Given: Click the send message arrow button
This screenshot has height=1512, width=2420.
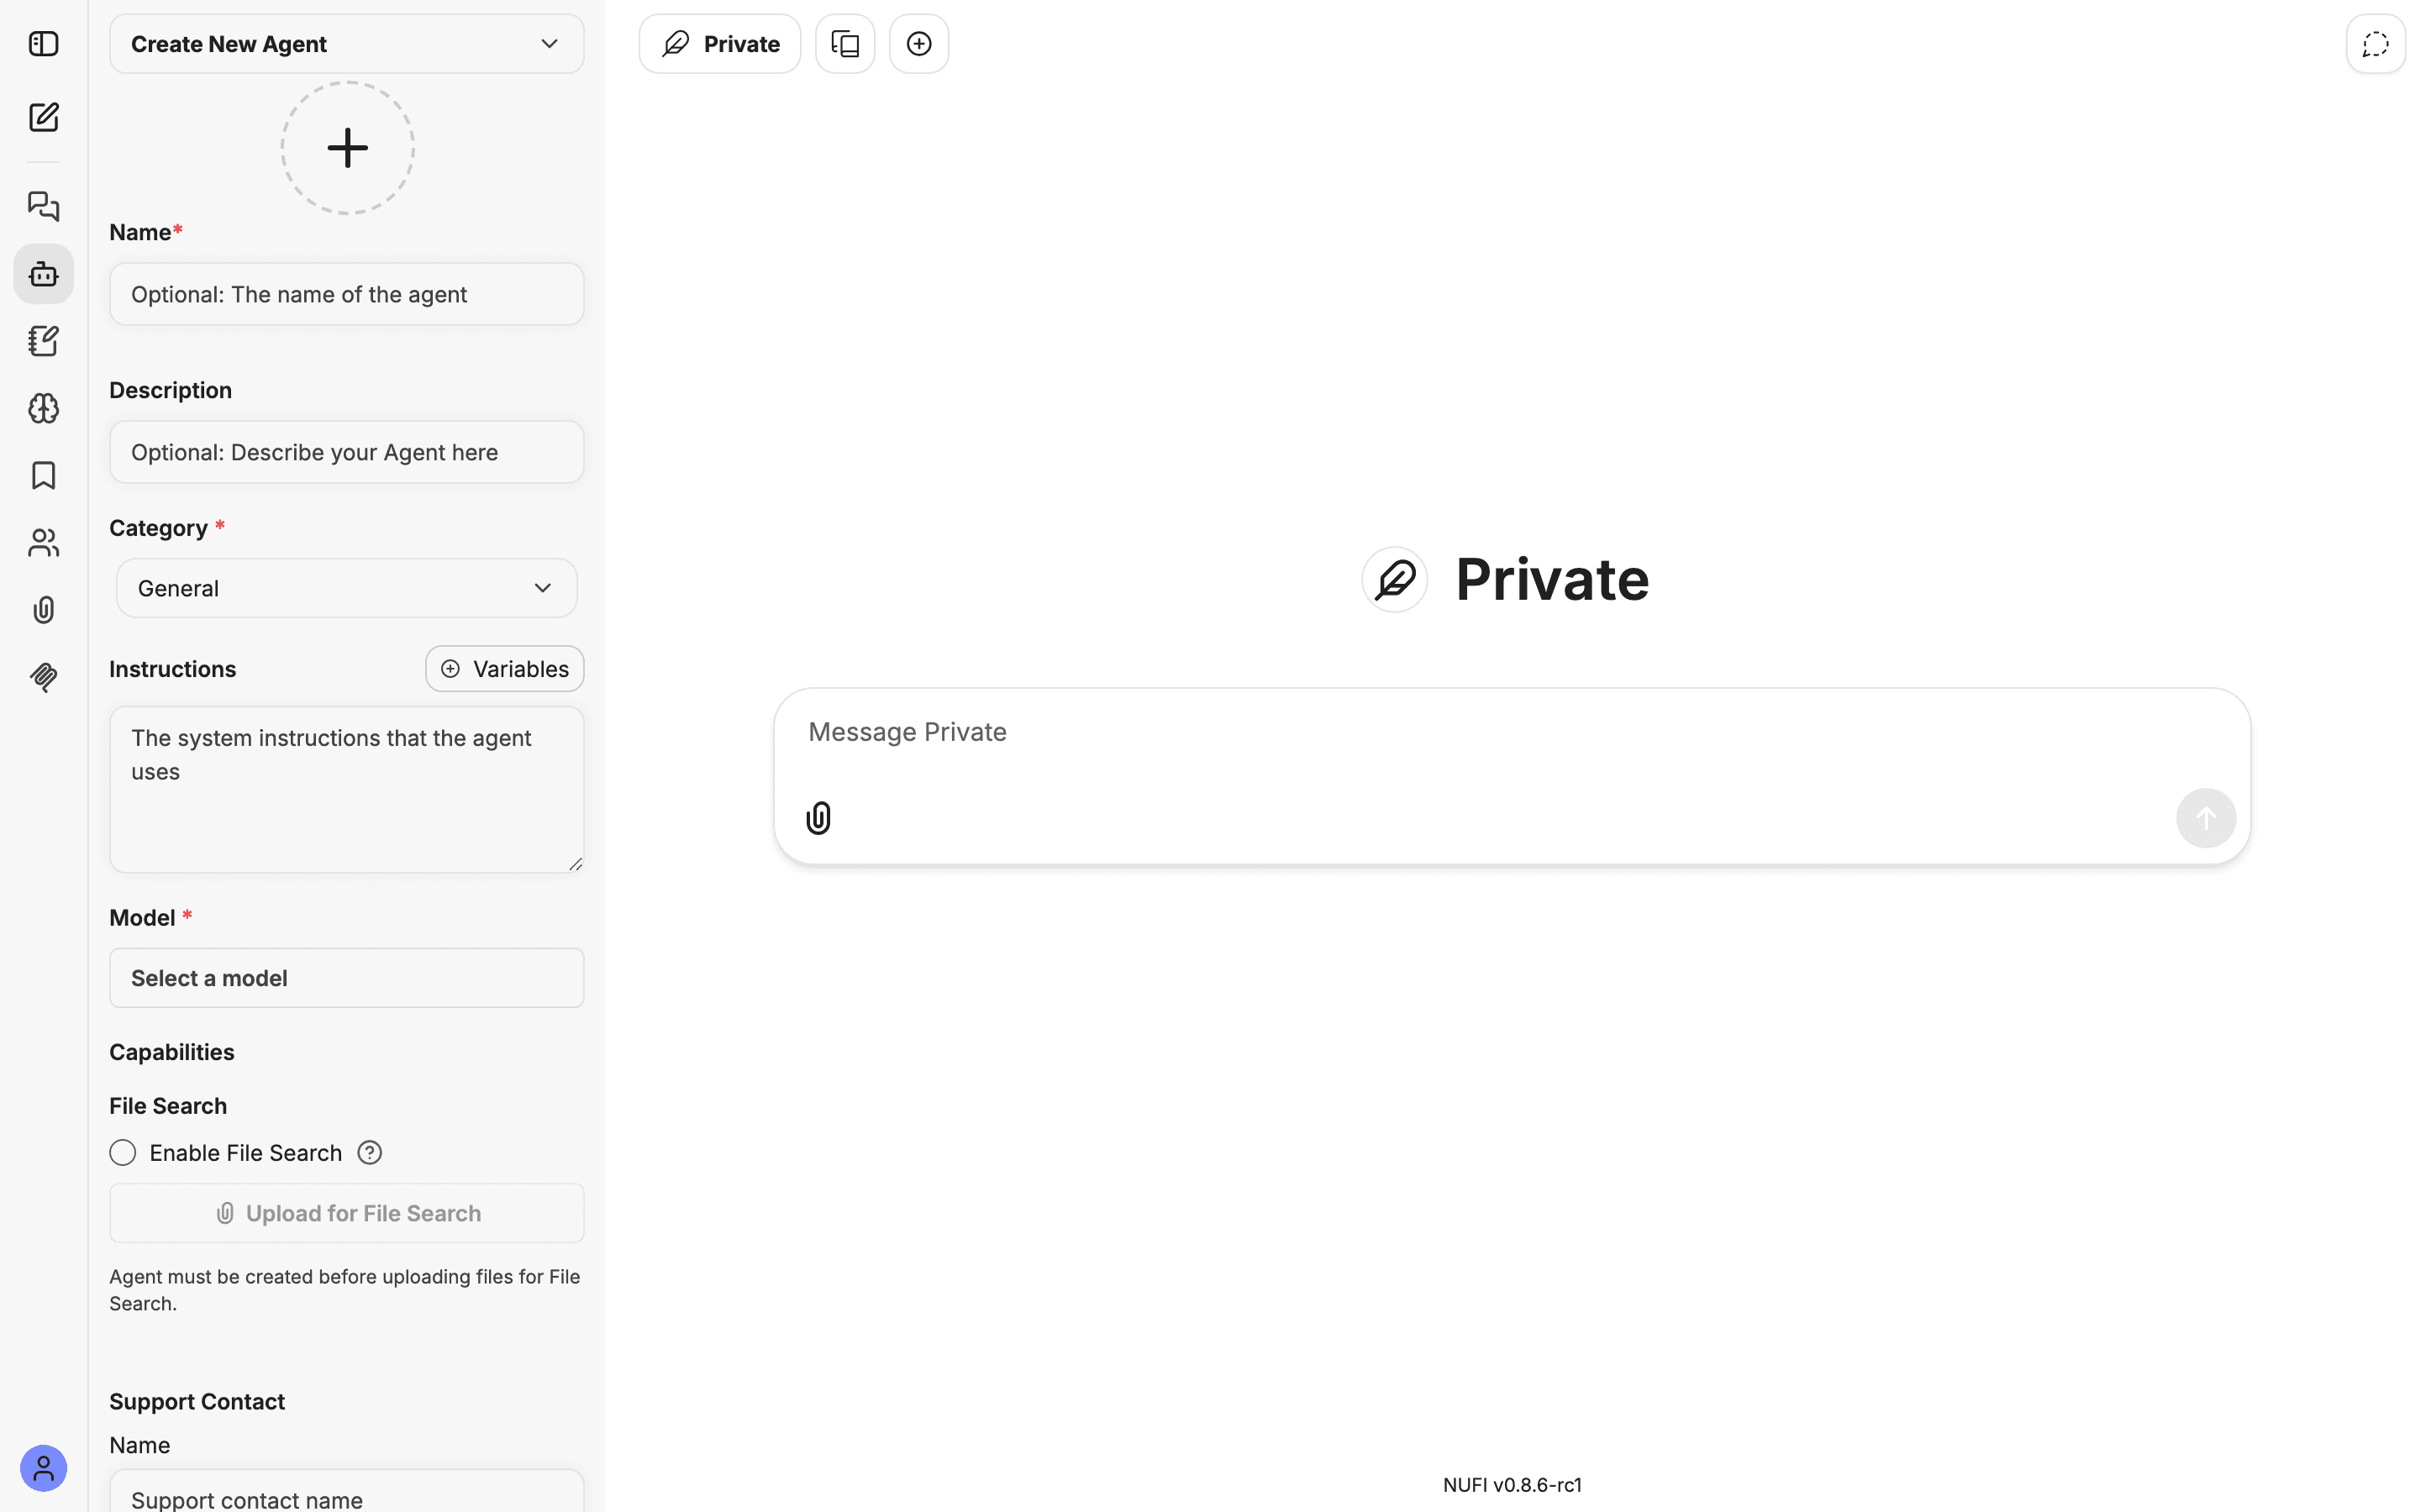Looking at the screenshot, I should tap(2205, 818).
